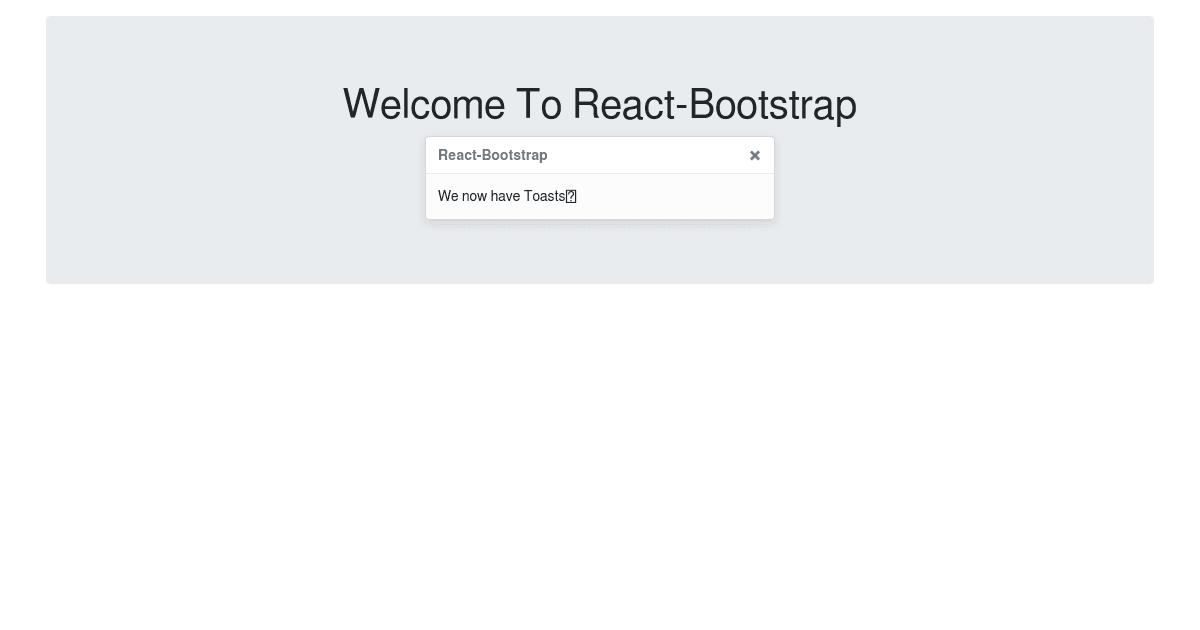Click the missing emoji glyph after Toasts
The image size is (1200, 630).
pos(571,196)
